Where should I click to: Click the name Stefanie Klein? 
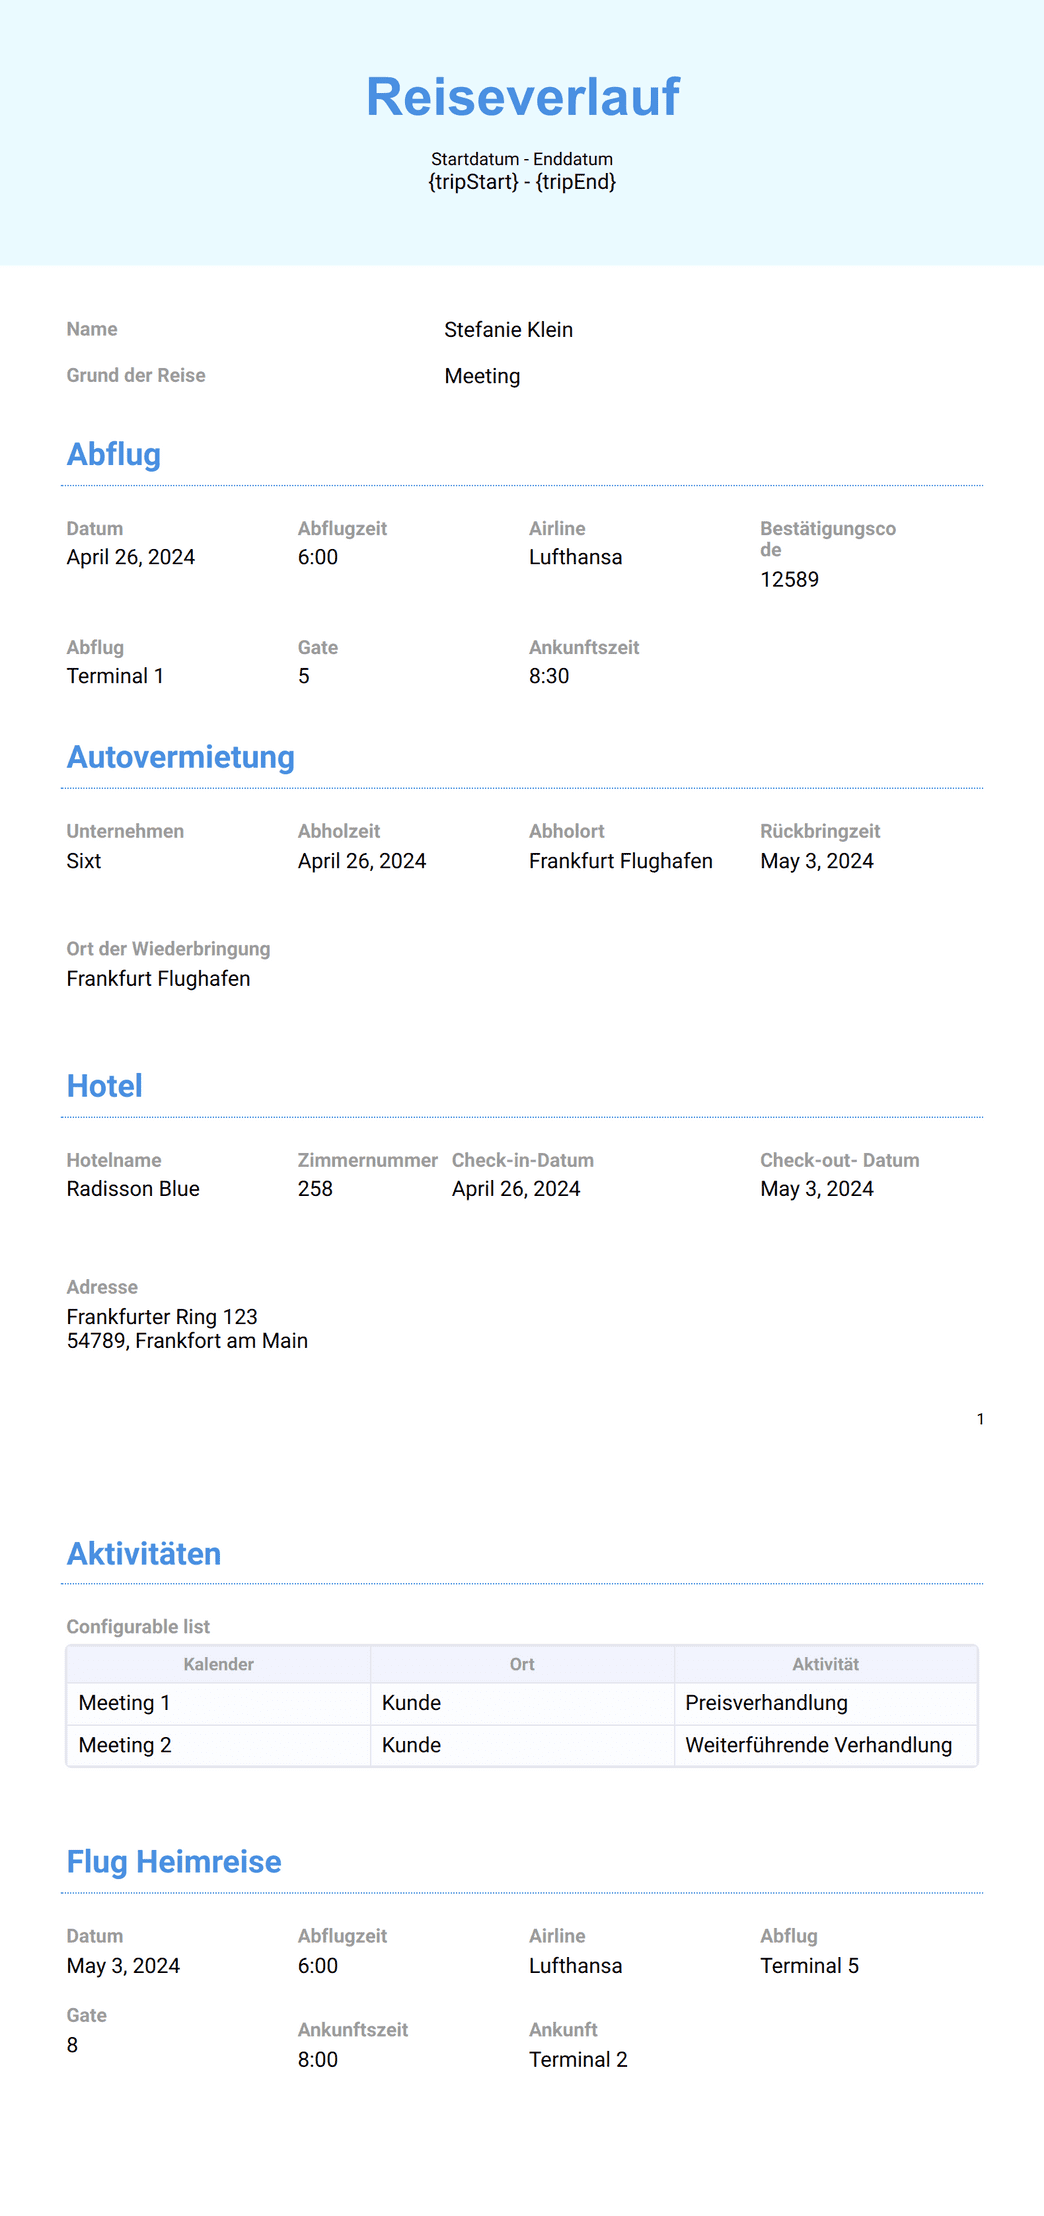[x=508, y=330]
